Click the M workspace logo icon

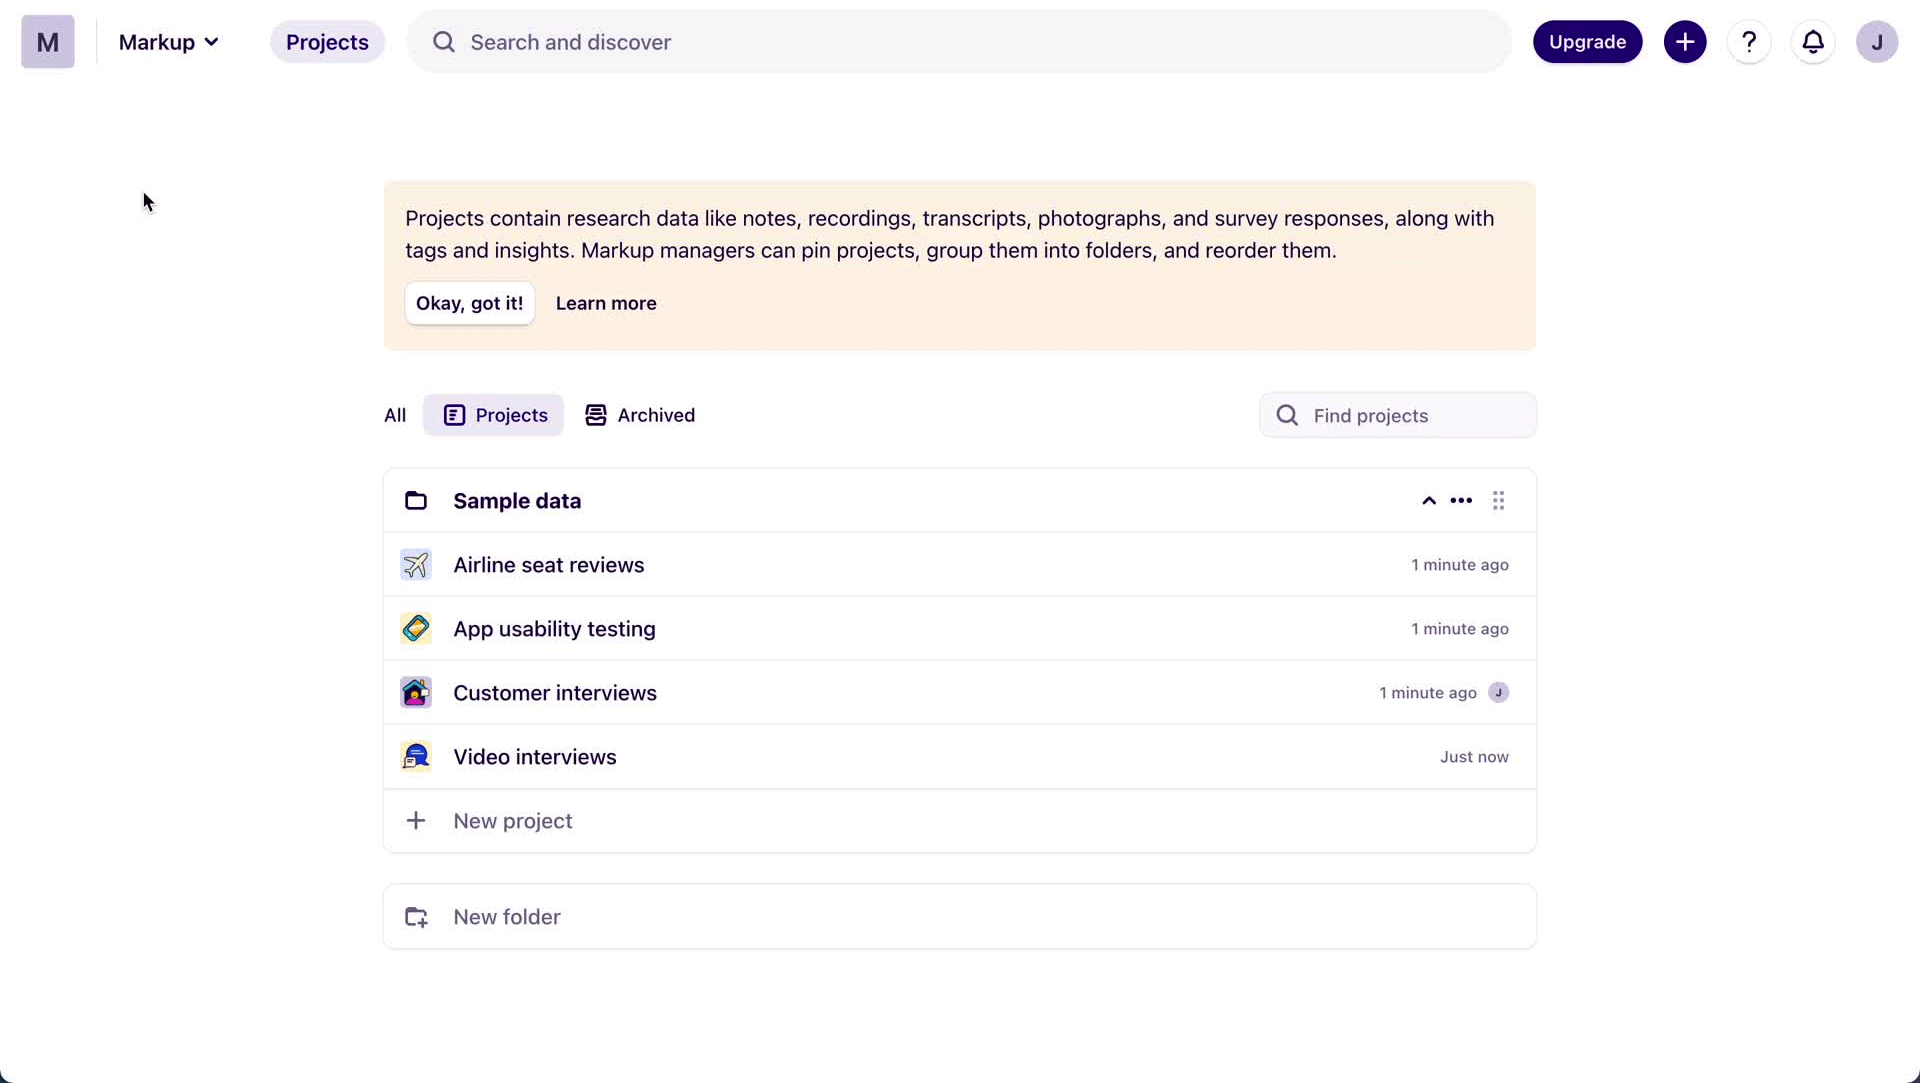[48, 42]
